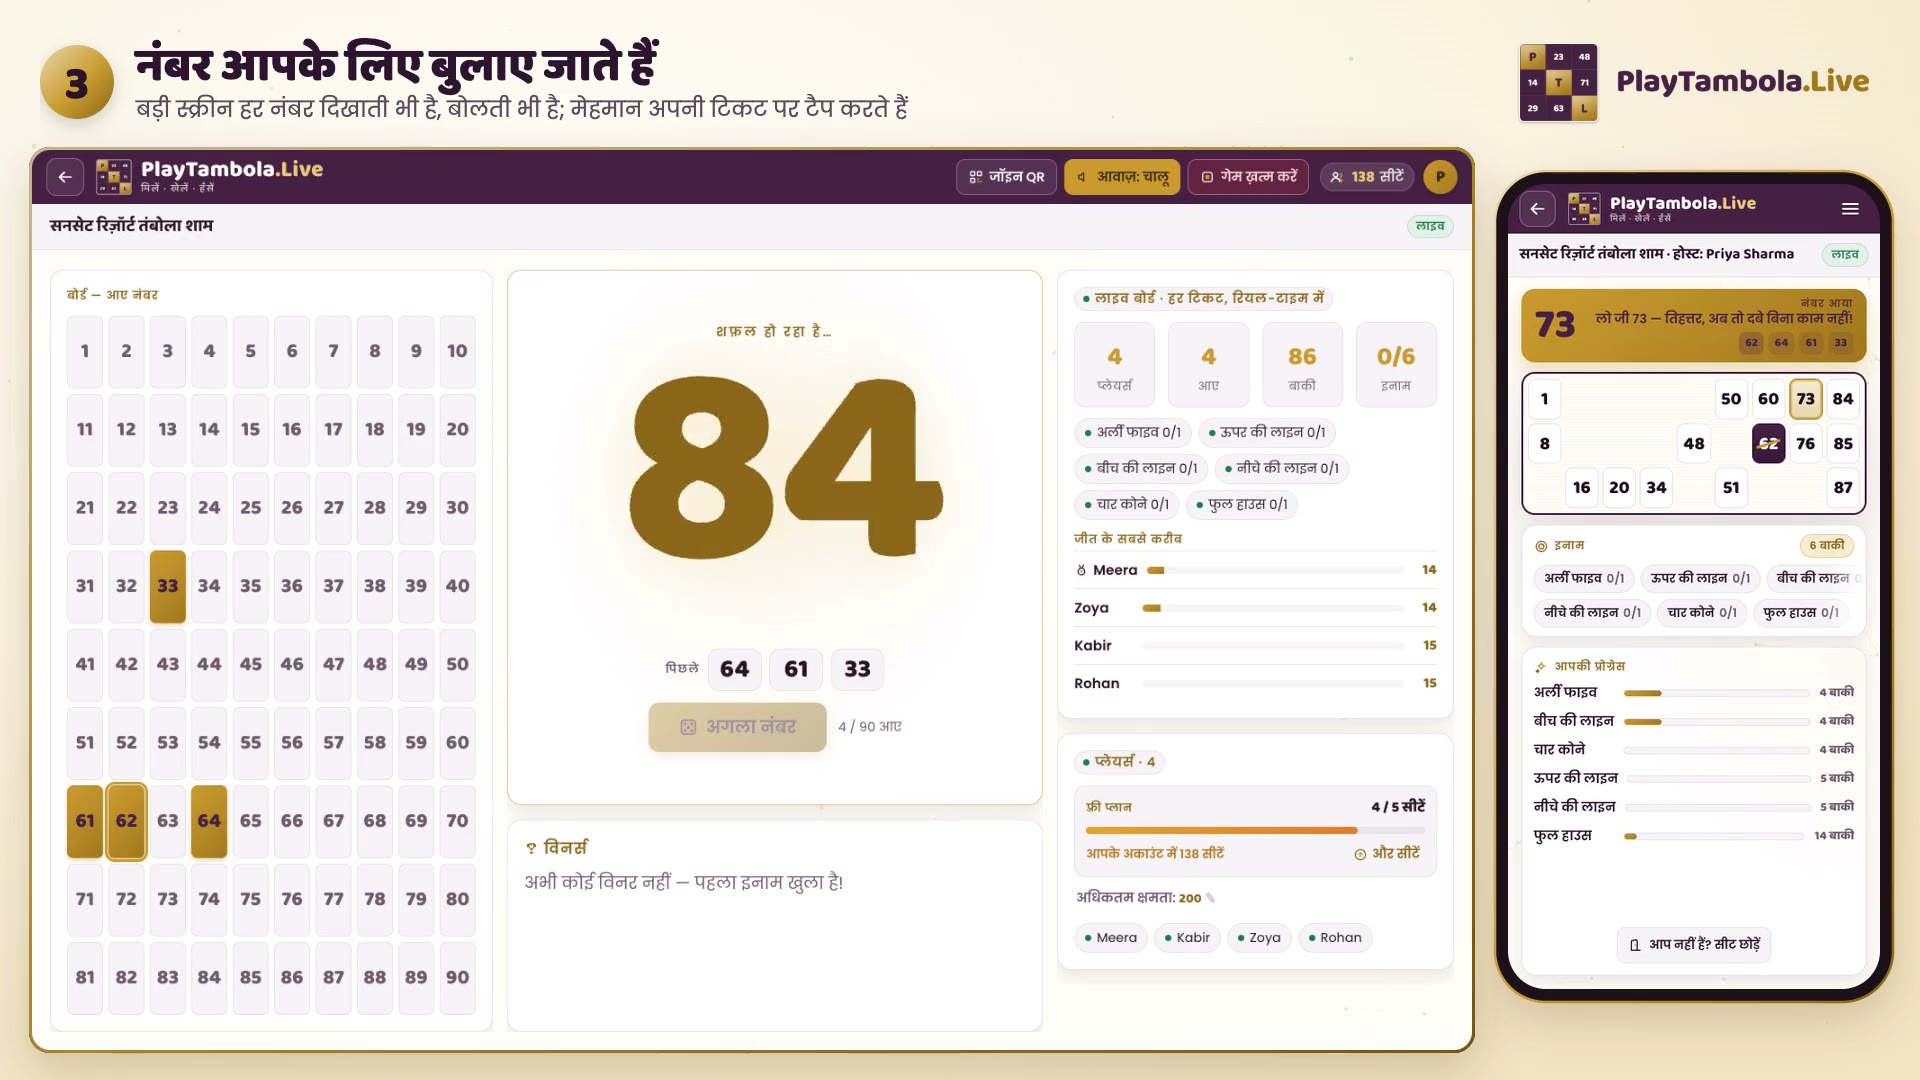Click गेम ख़त्म करें to end the game
Viewport: 1920px width, 1080px height.
point(1248,177)
